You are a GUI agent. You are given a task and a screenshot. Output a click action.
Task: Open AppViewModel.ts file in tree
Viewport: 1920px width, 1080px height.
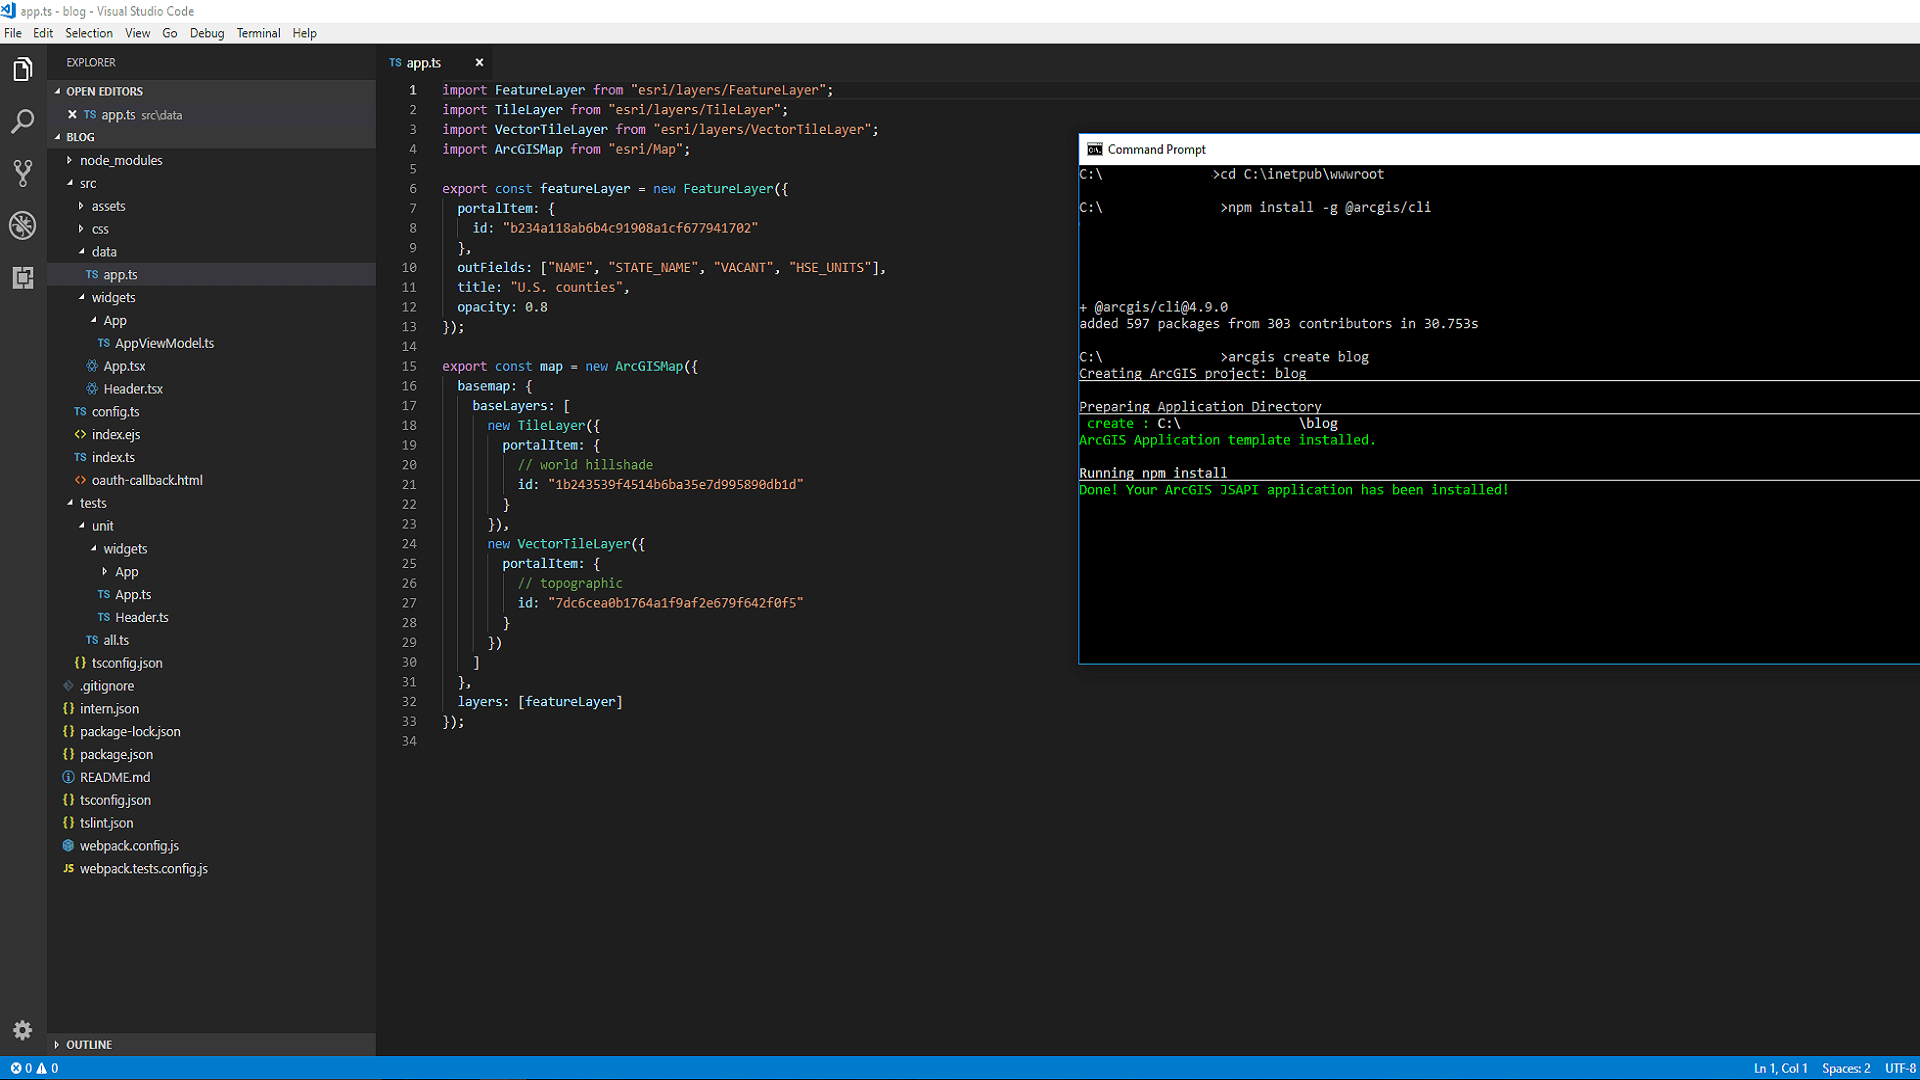coord(164,343)
